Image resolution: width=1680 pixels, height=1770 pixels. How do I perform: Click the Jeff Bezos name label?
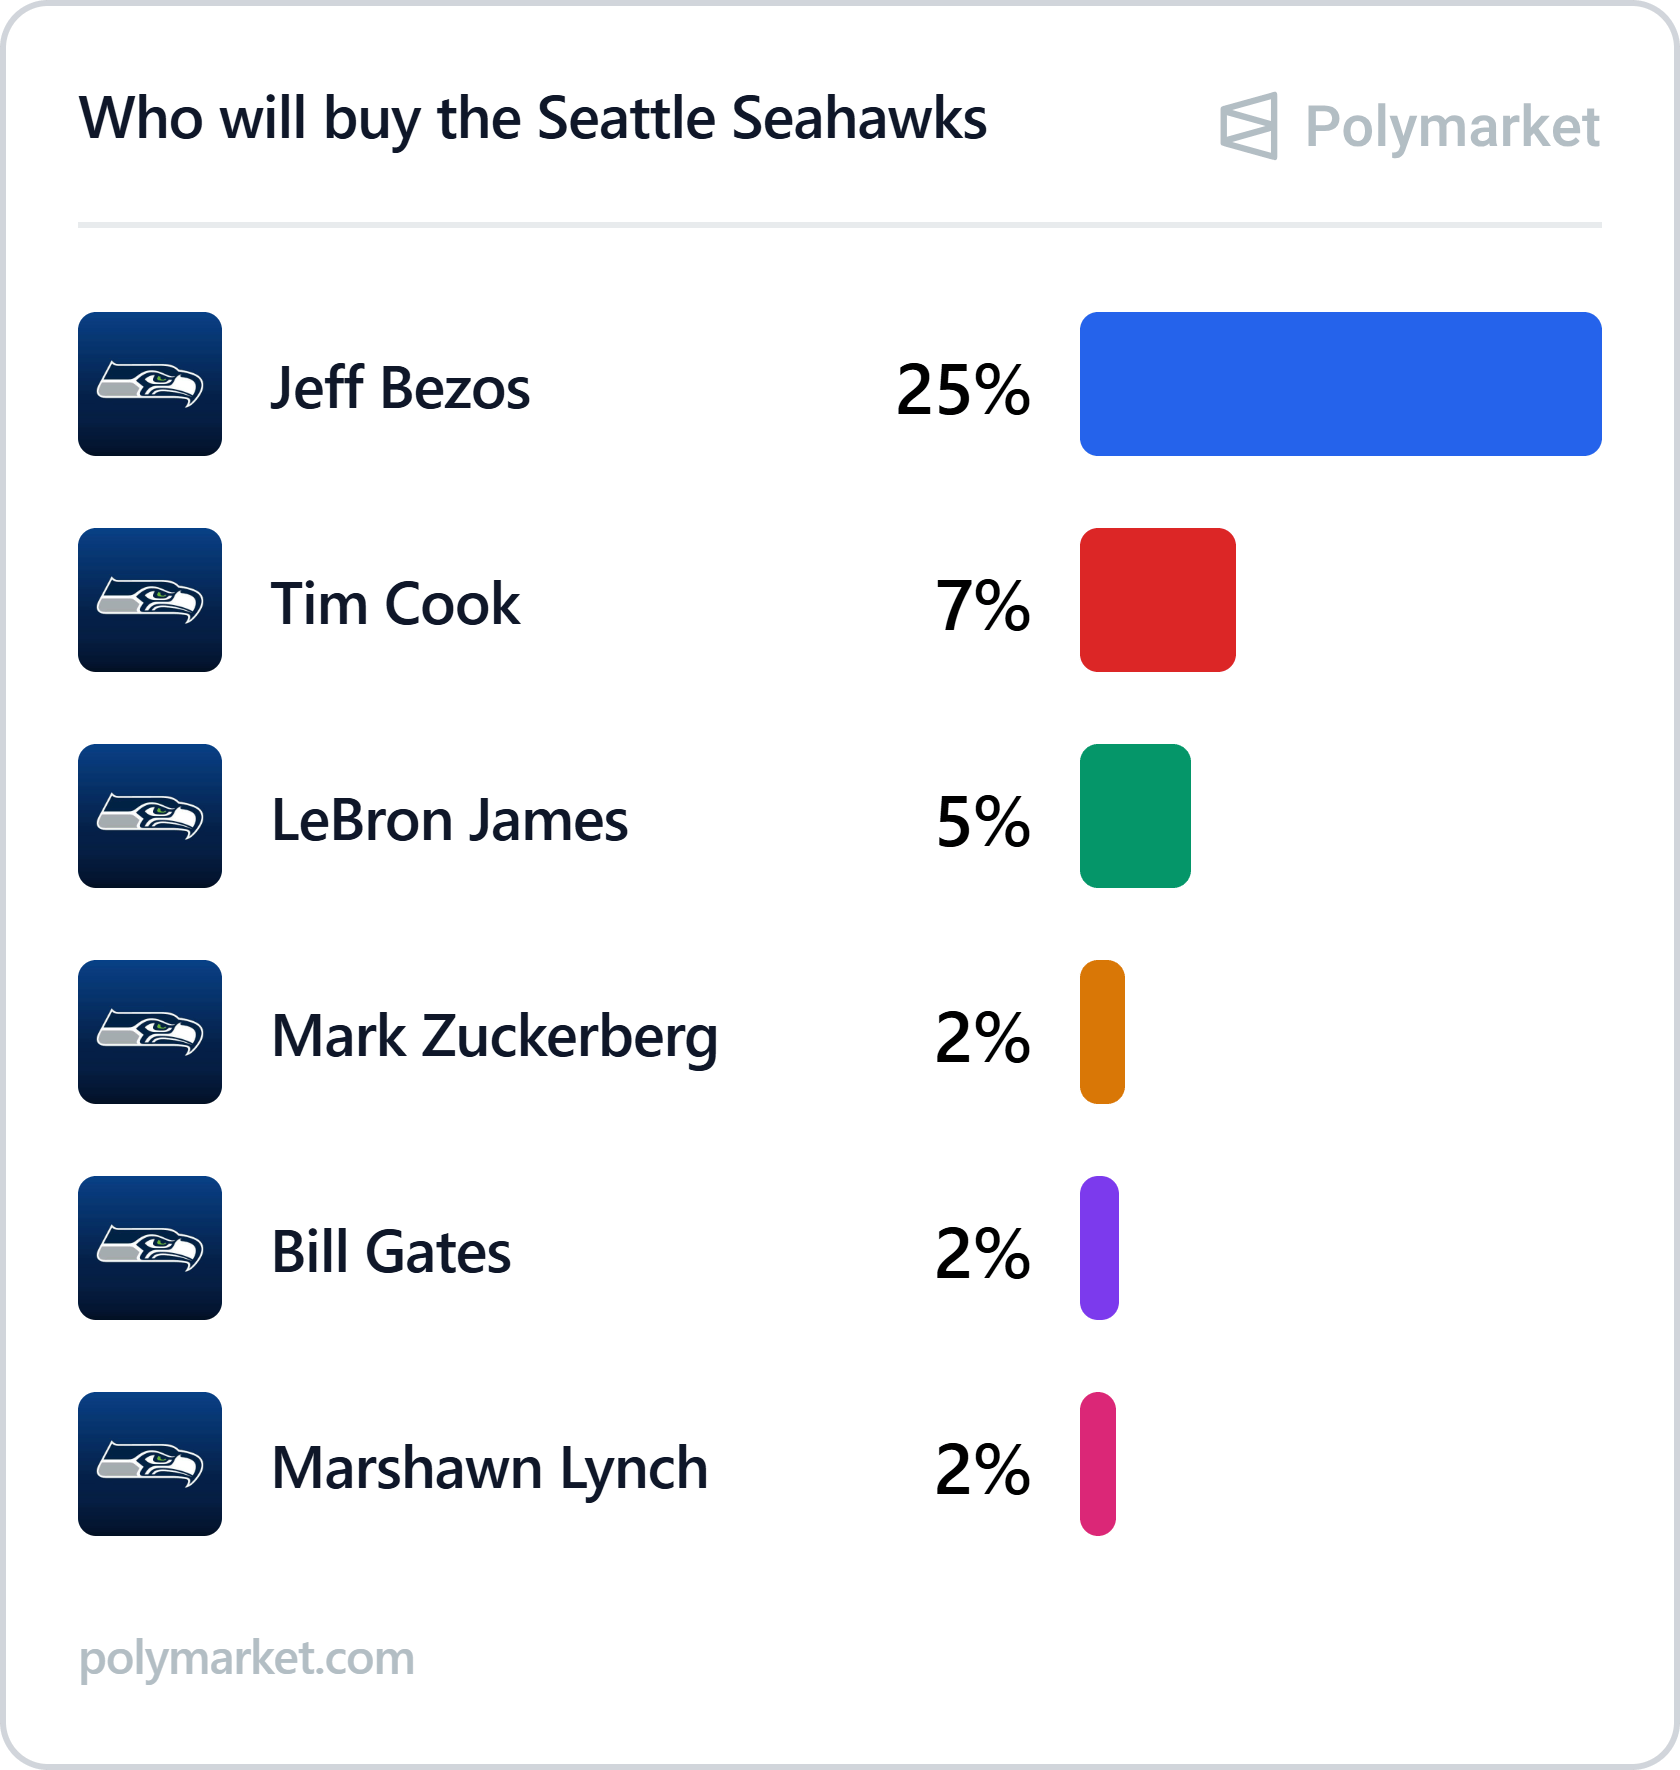pos(400,388)
